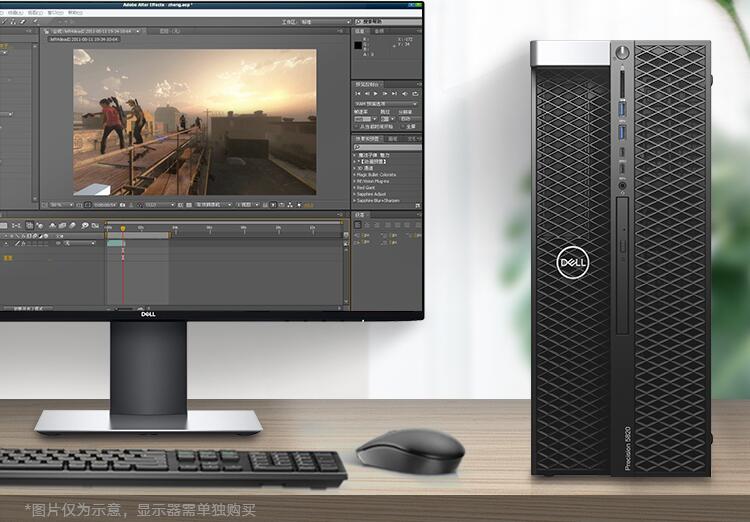
Task: Click the composition preview image
Action: pos(194,121)
